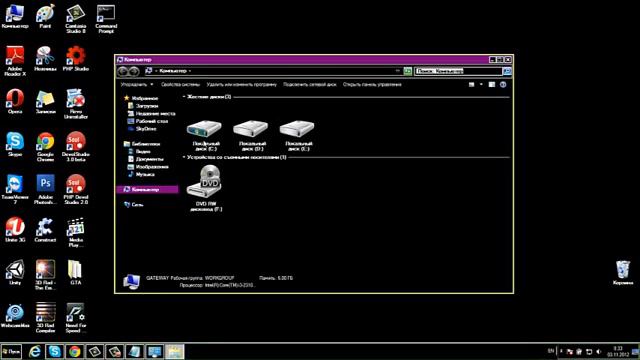Select Видео library in navigation pane
Viewport: 640px width, 360px height.
click(139, 151)
